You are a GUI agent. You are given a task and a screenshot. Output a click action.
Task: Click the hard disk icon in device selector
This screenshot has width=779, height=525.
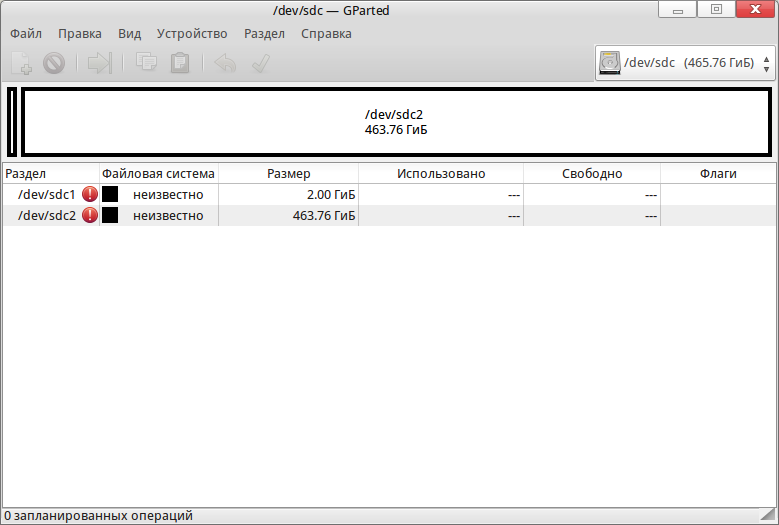(x=610, y=63)
